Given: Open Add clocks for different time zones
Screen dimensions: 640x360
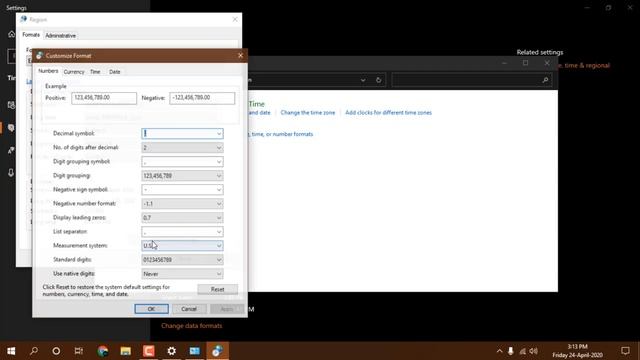Looking at the screenshot, I should click(388, 113).
